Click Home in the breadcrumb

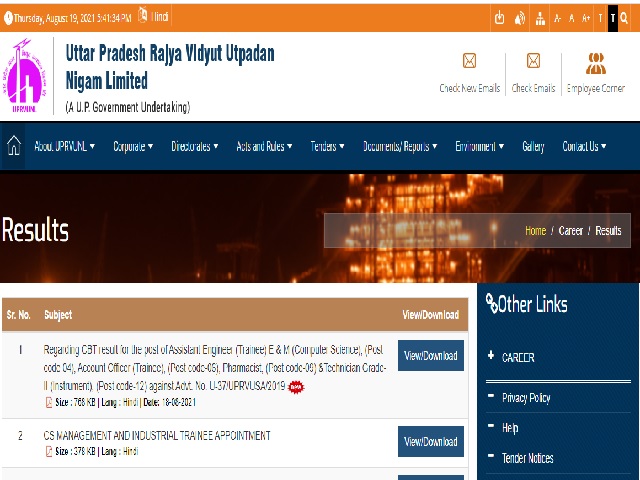pyautogui.click(x=536, y=231)
